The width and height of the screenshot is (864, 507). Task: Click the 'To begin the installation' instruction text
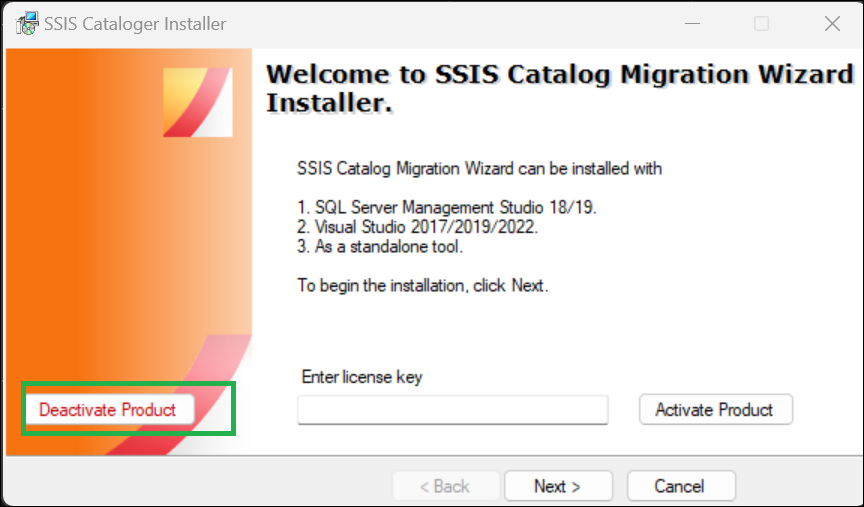pyautogui.click(x=423, y=285)
